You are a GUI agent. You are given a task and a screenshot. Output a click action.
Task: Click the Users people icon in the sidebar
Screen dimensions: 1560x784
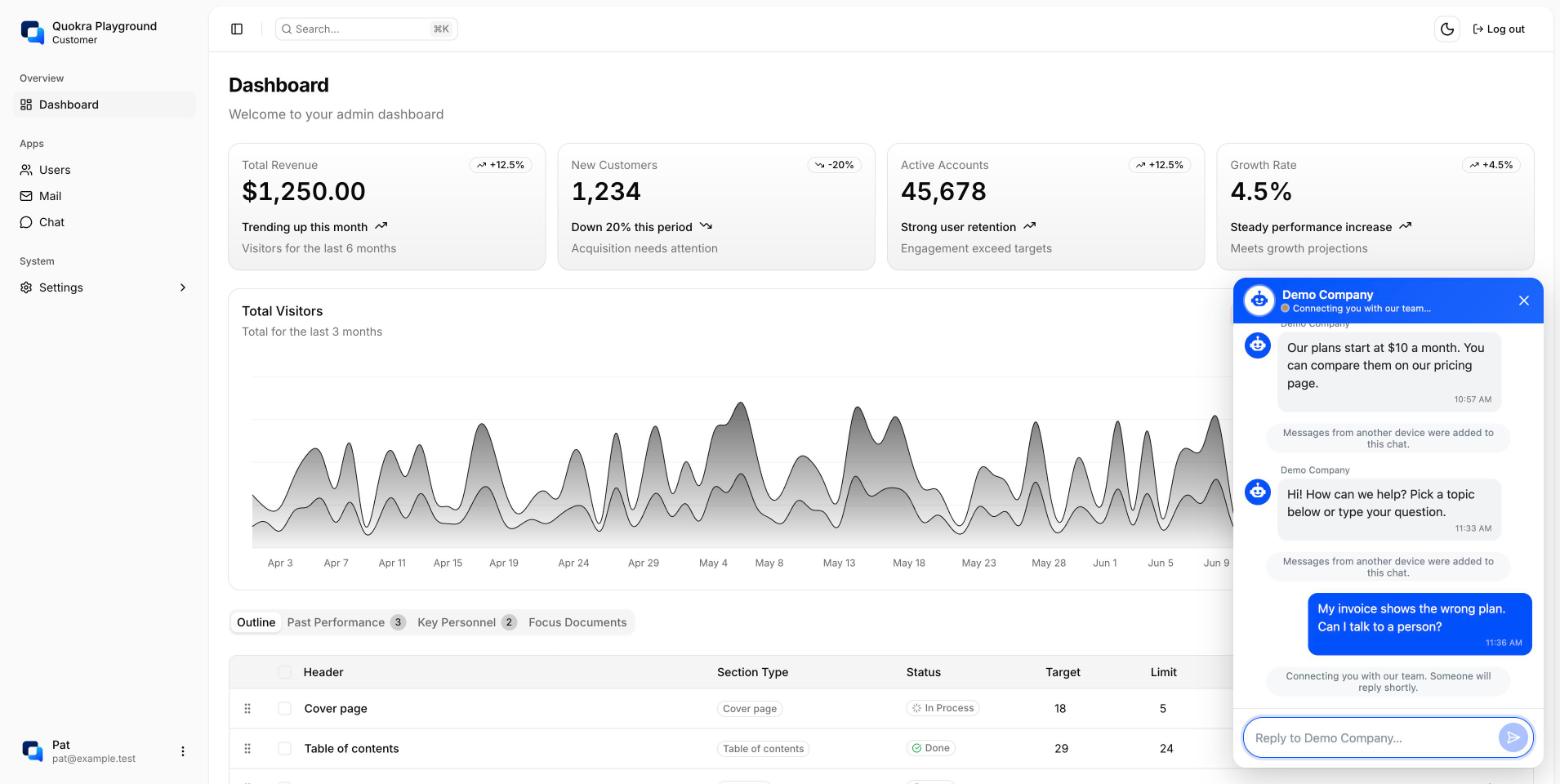click(x=26, y=170)
